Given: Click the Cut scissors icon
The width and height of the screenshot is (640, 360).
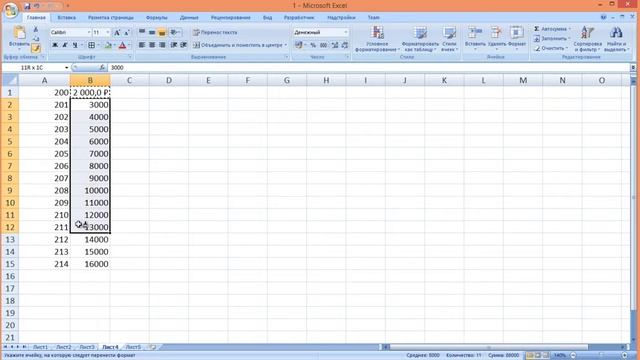Looking at the screenshot, I should tap(36, 29).
